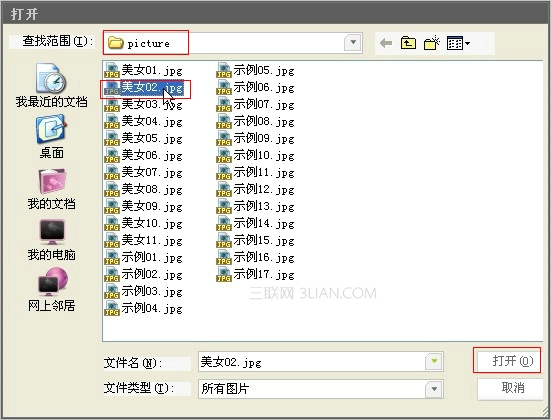Select file 示例10.jpg
Image resolution: width=551 pixels, height=420 pixels.
[x=255, y=155]
